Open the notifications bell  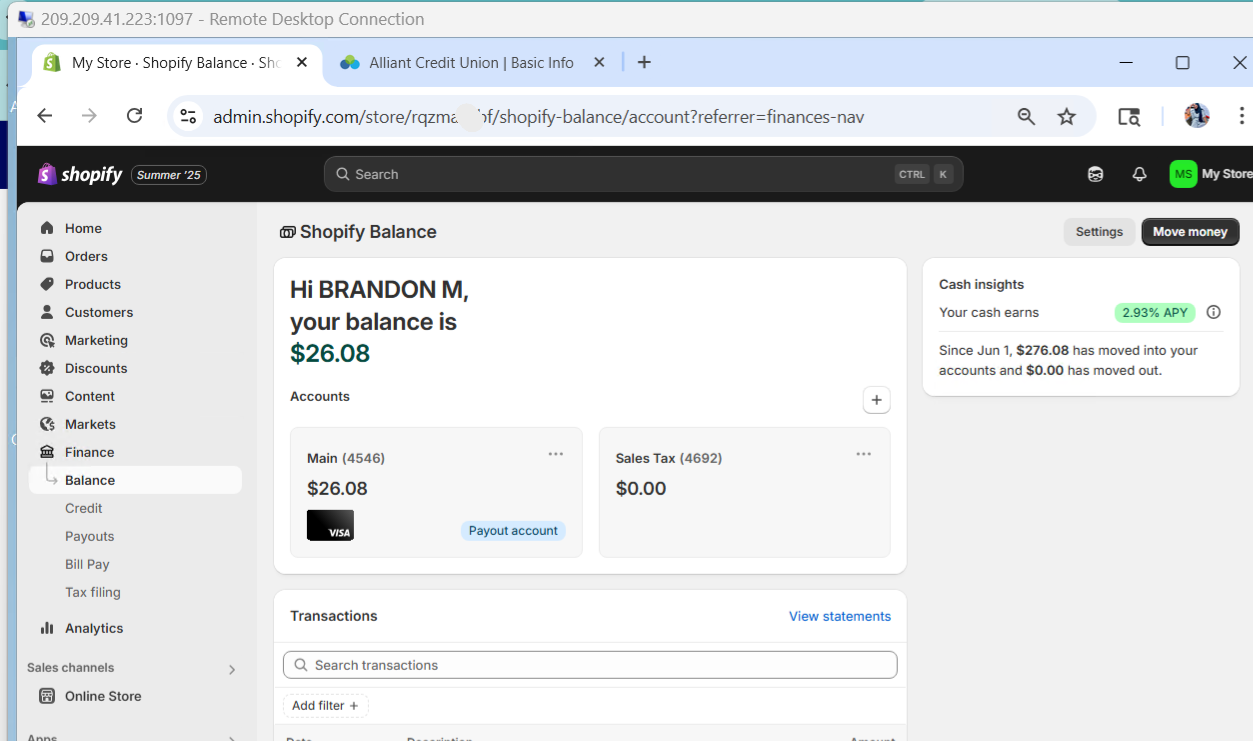click(1139, 174)
